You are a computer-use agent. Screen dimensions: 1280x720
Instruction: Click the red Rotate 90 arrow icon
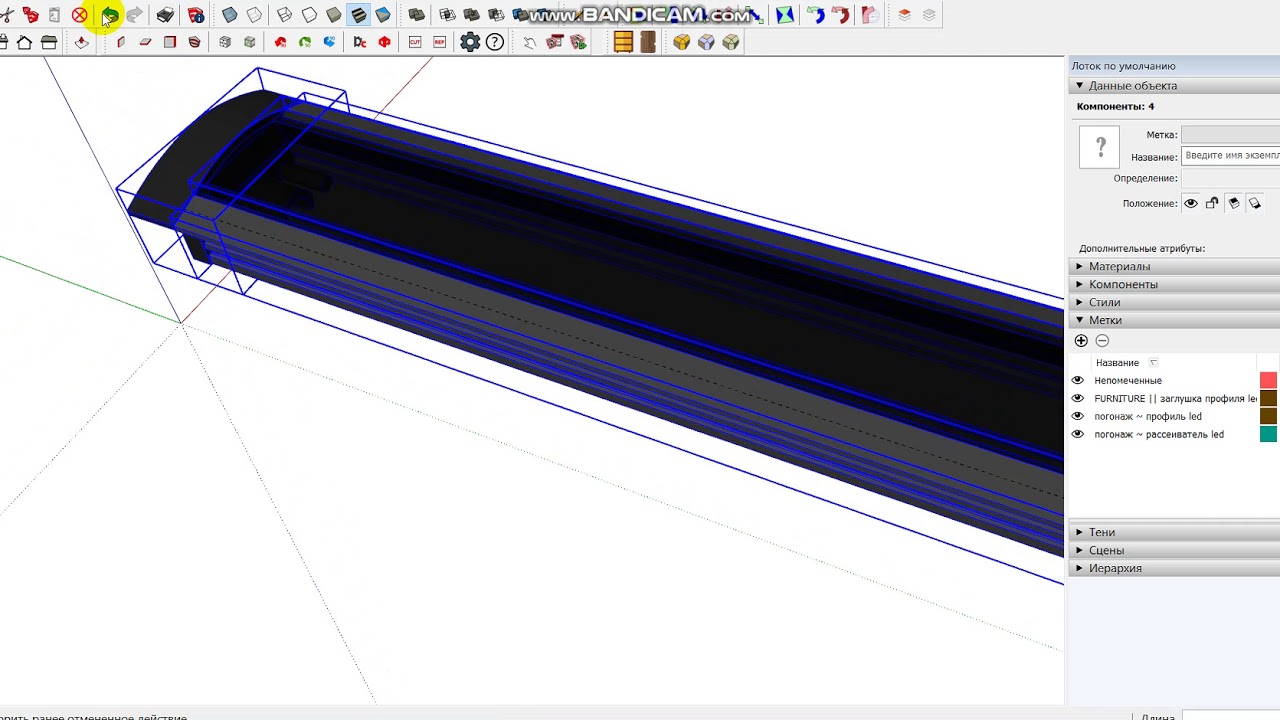click(x=280, y=42)
